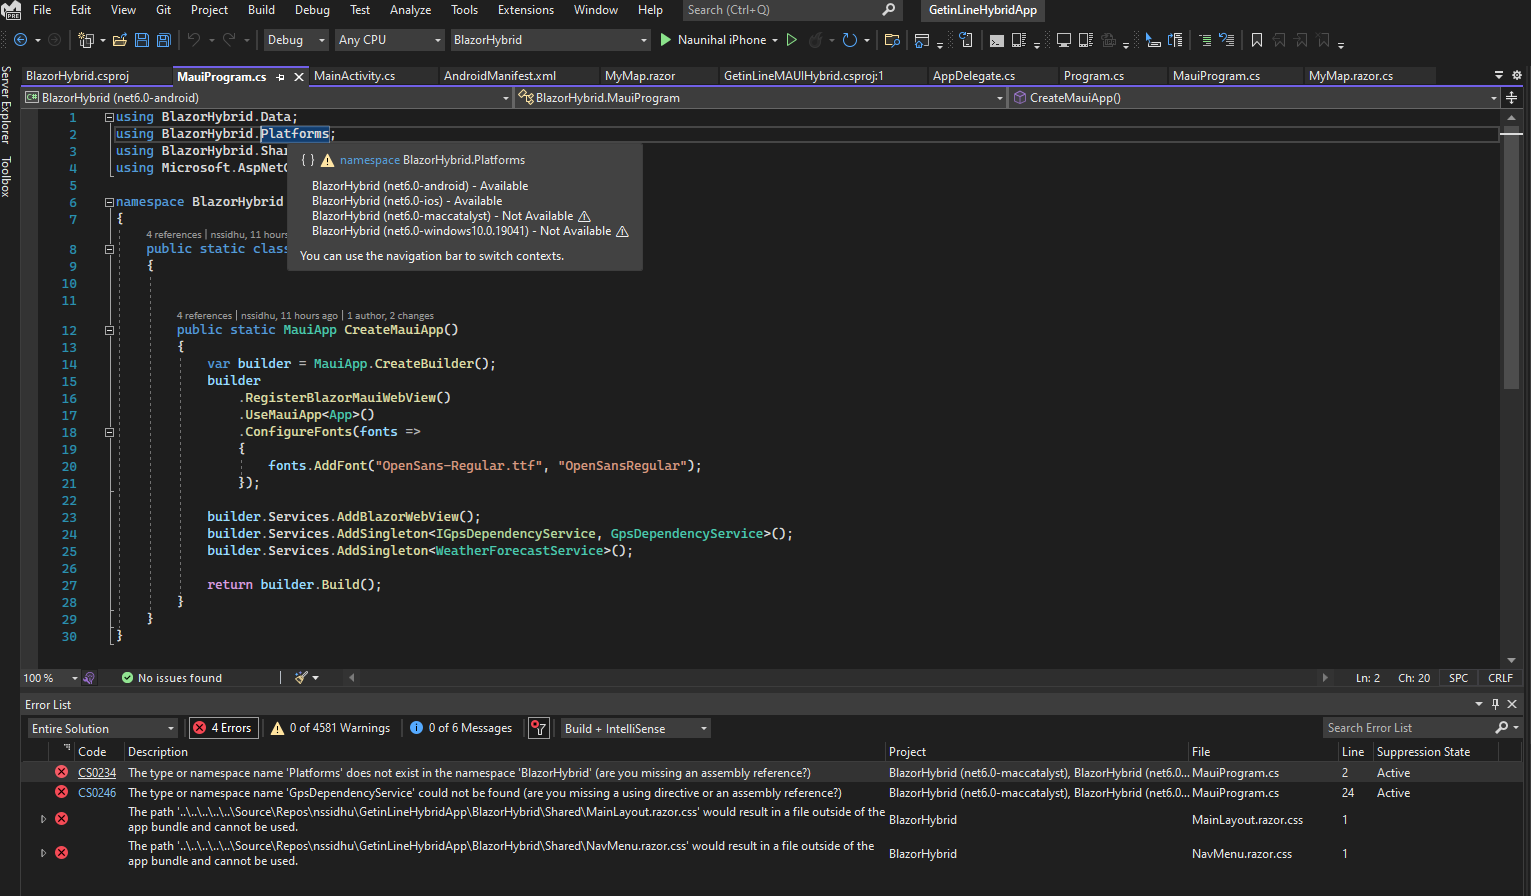This screenshot has height=896, width=1531.
Task: Click the Navigate Backward arrow icon
Action: (20, 40)
